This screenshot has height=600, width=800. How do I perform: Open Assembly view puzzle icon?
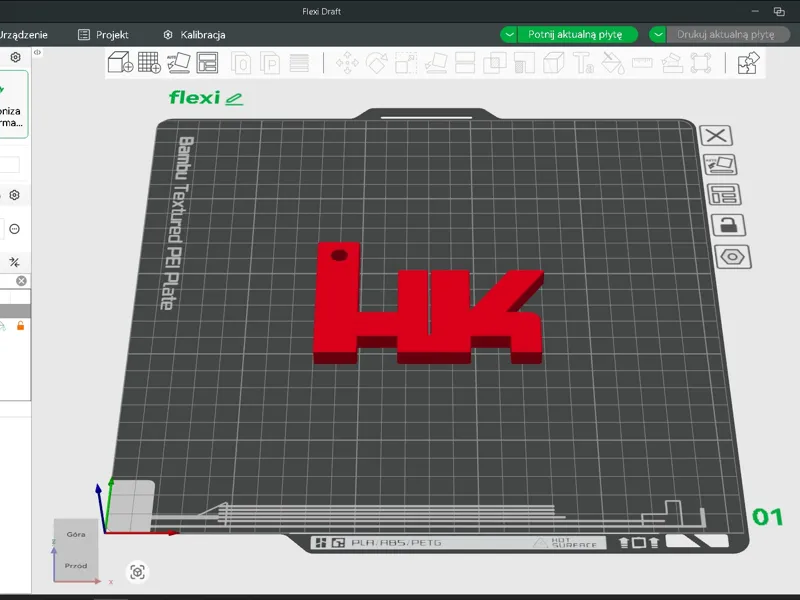[748, 63]
